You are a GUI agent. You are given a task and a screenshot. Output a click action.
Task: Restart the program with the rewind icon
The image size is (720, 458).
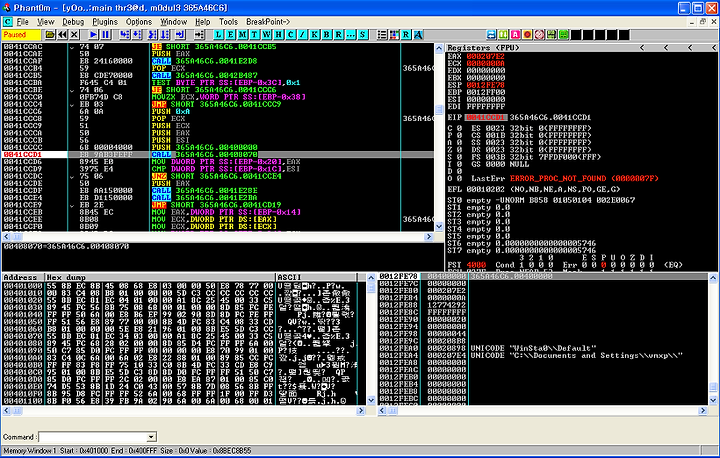coord(62,34)
